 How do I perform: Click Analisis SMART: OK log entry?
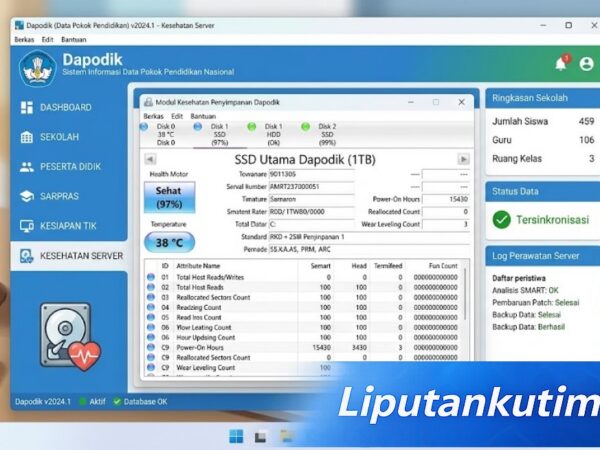pyautogui.click(x=525, y=290)
